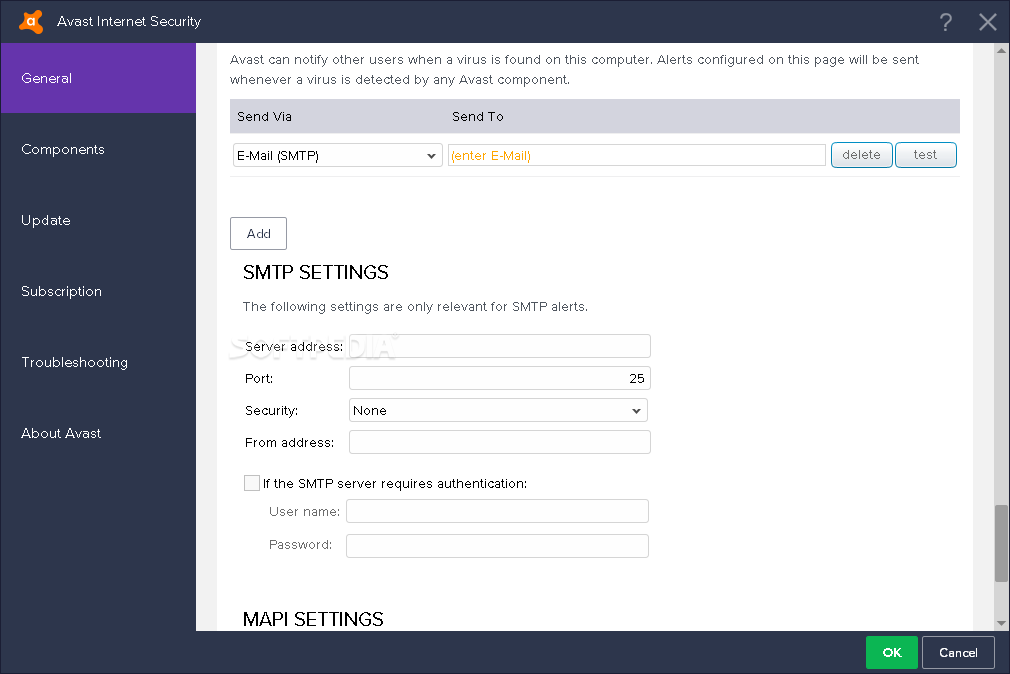The height and width of the screenshot is (674, 1010).
Task: Click the User name field
Action: click(497, 511)
